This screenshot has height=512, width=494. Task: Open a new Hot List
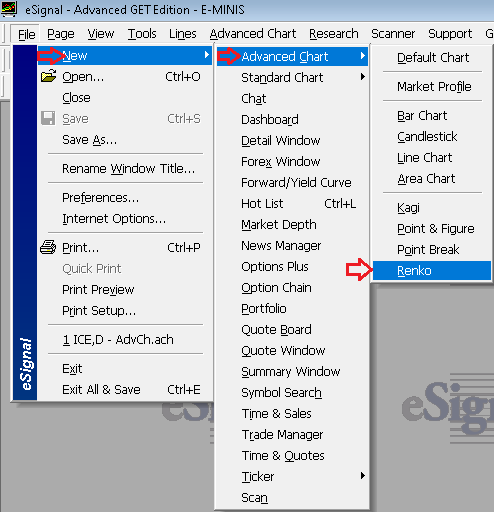[292, 203]
